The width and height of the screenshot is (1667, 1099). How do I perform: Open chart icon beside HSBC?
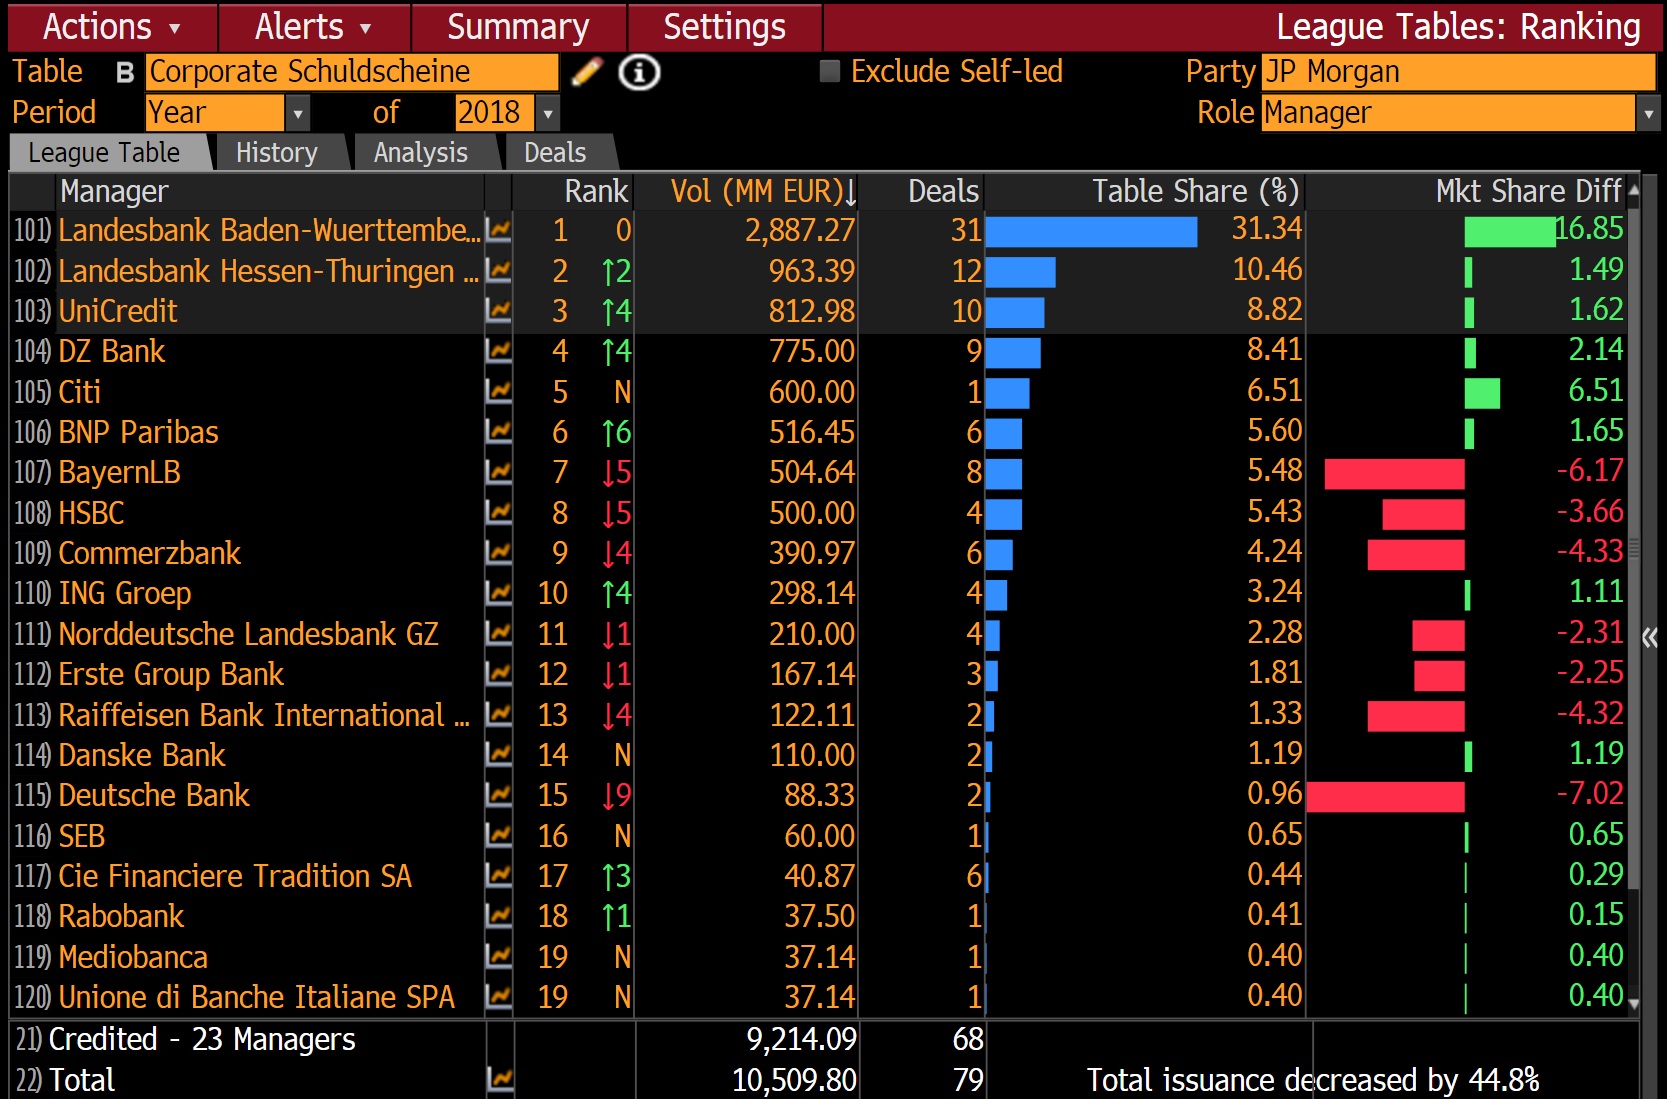(x=497, y=513)
